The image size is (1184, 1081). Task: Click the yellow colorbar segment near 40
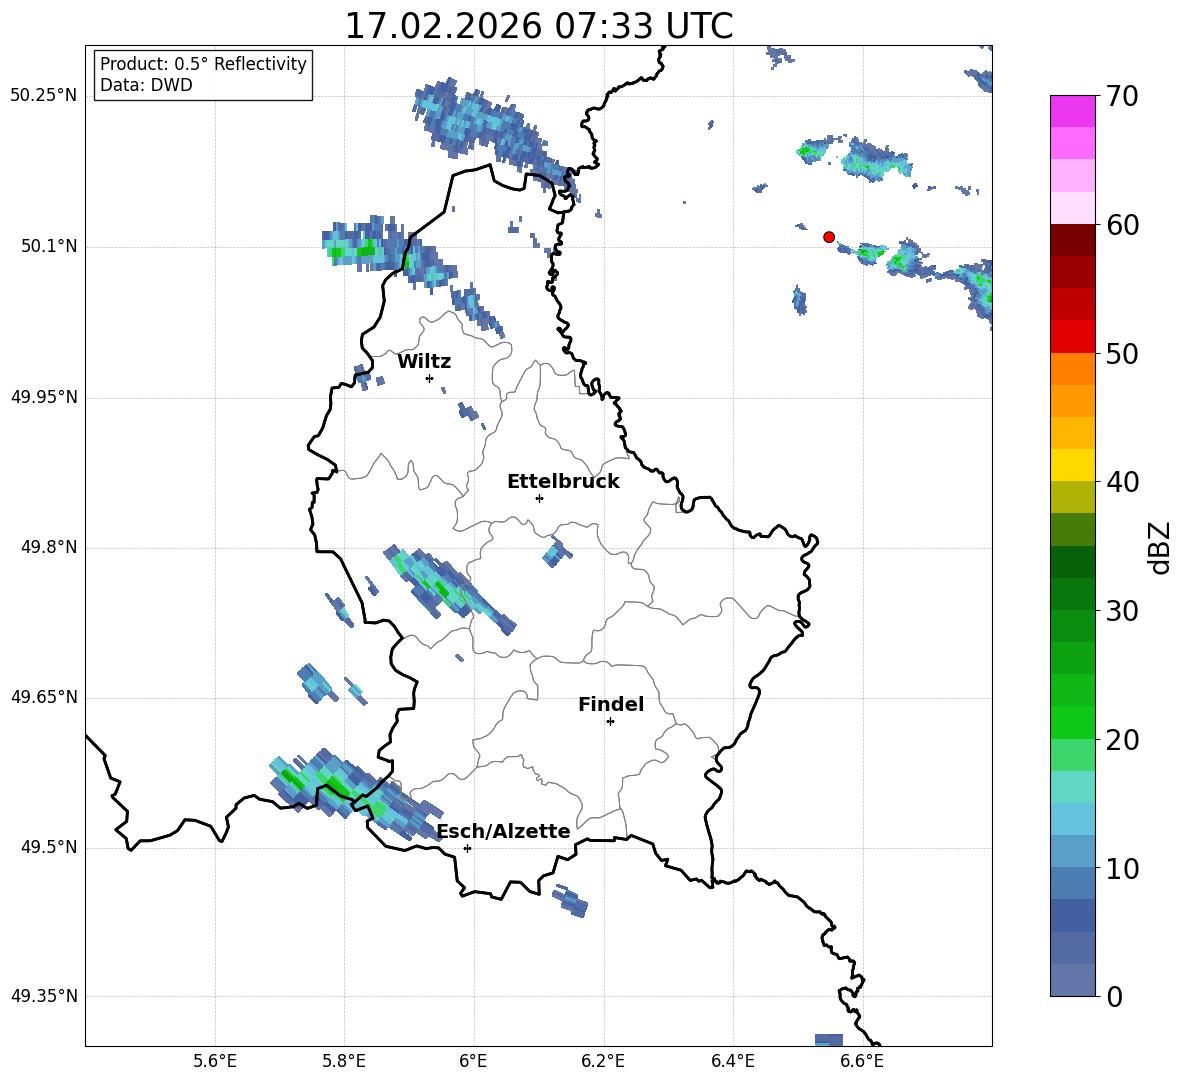(x=1072, y=465)
